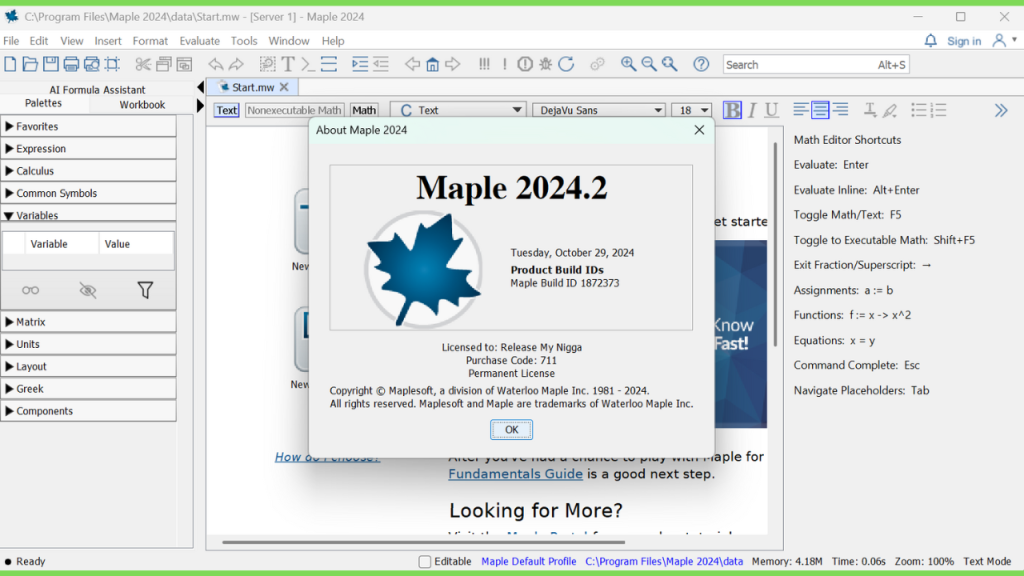Open print preview from the toolbar

tap(91, 64)
